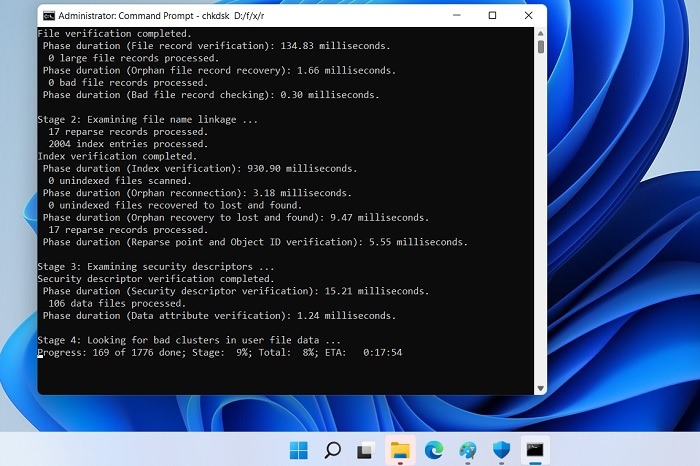Click 'Index verification completed.' line
Viewport: 700px width, 466px height.
pyautogui.click(x=117, y=156)
